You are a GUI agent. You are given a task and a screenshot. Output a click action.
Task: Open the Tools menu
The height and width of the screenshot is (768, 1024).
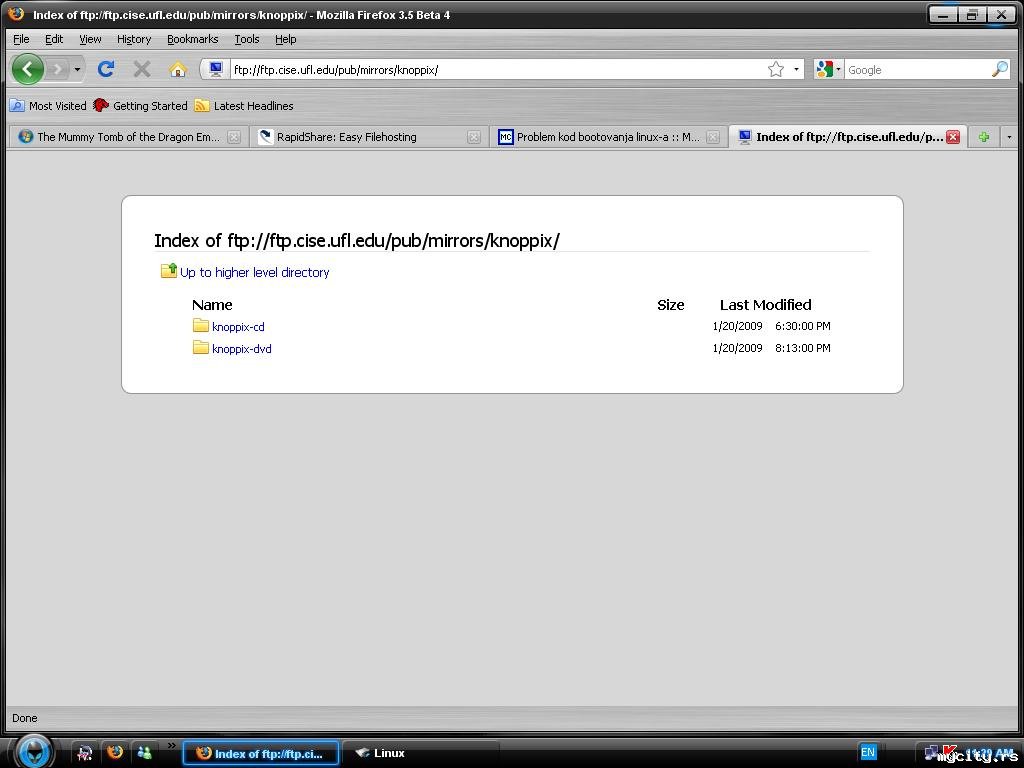point(247,39)
